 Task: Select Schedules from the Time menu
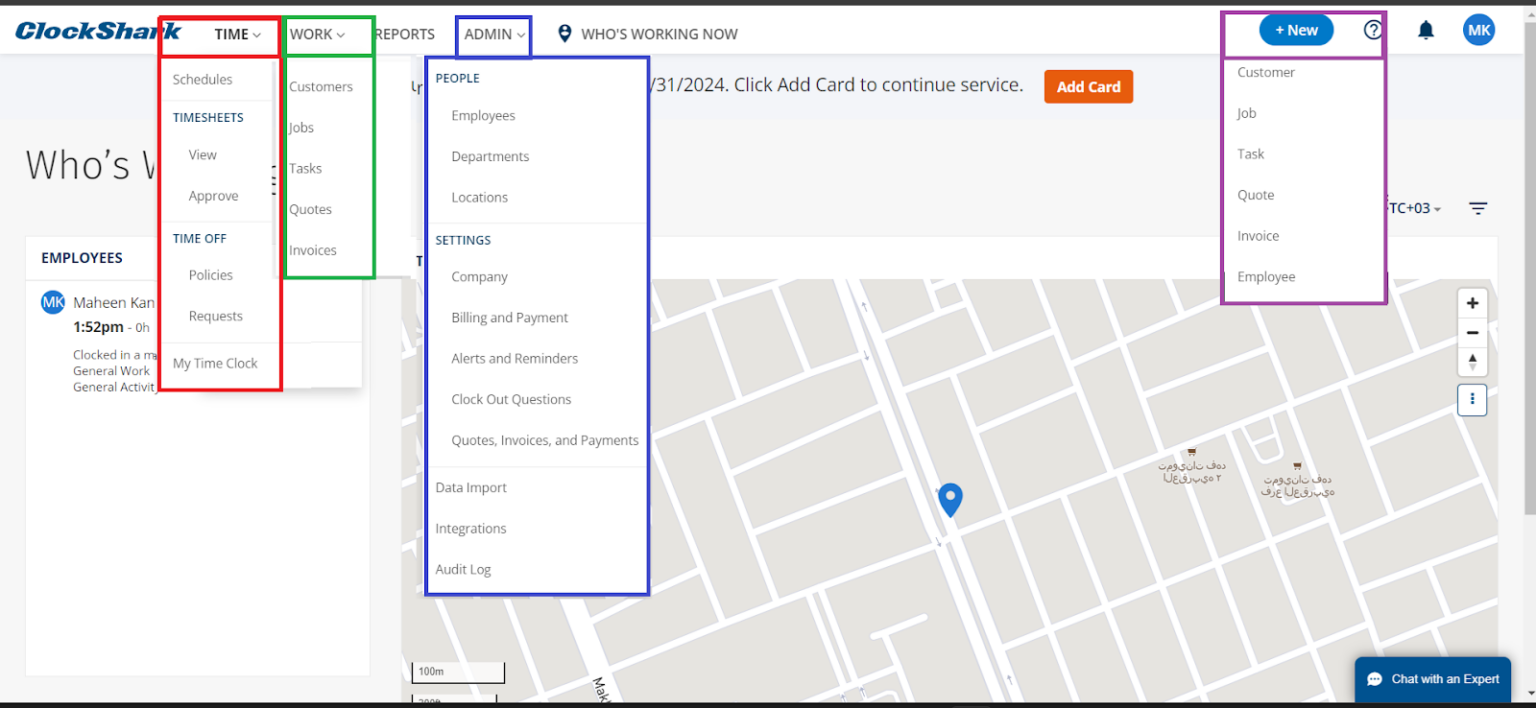click(202, 80)
